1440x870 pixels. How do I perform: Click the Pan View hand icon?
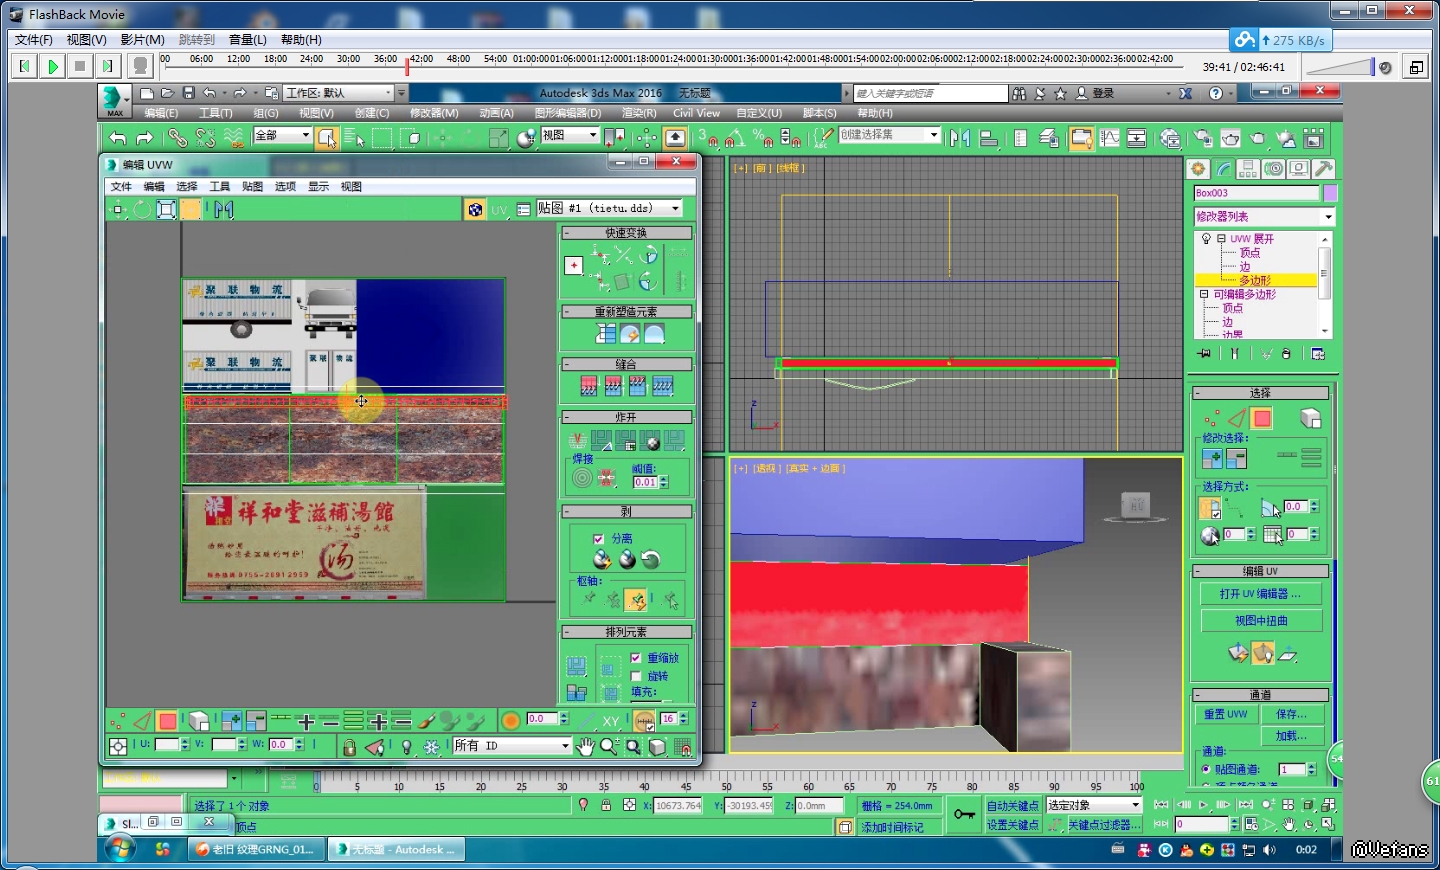click(585, 746)
